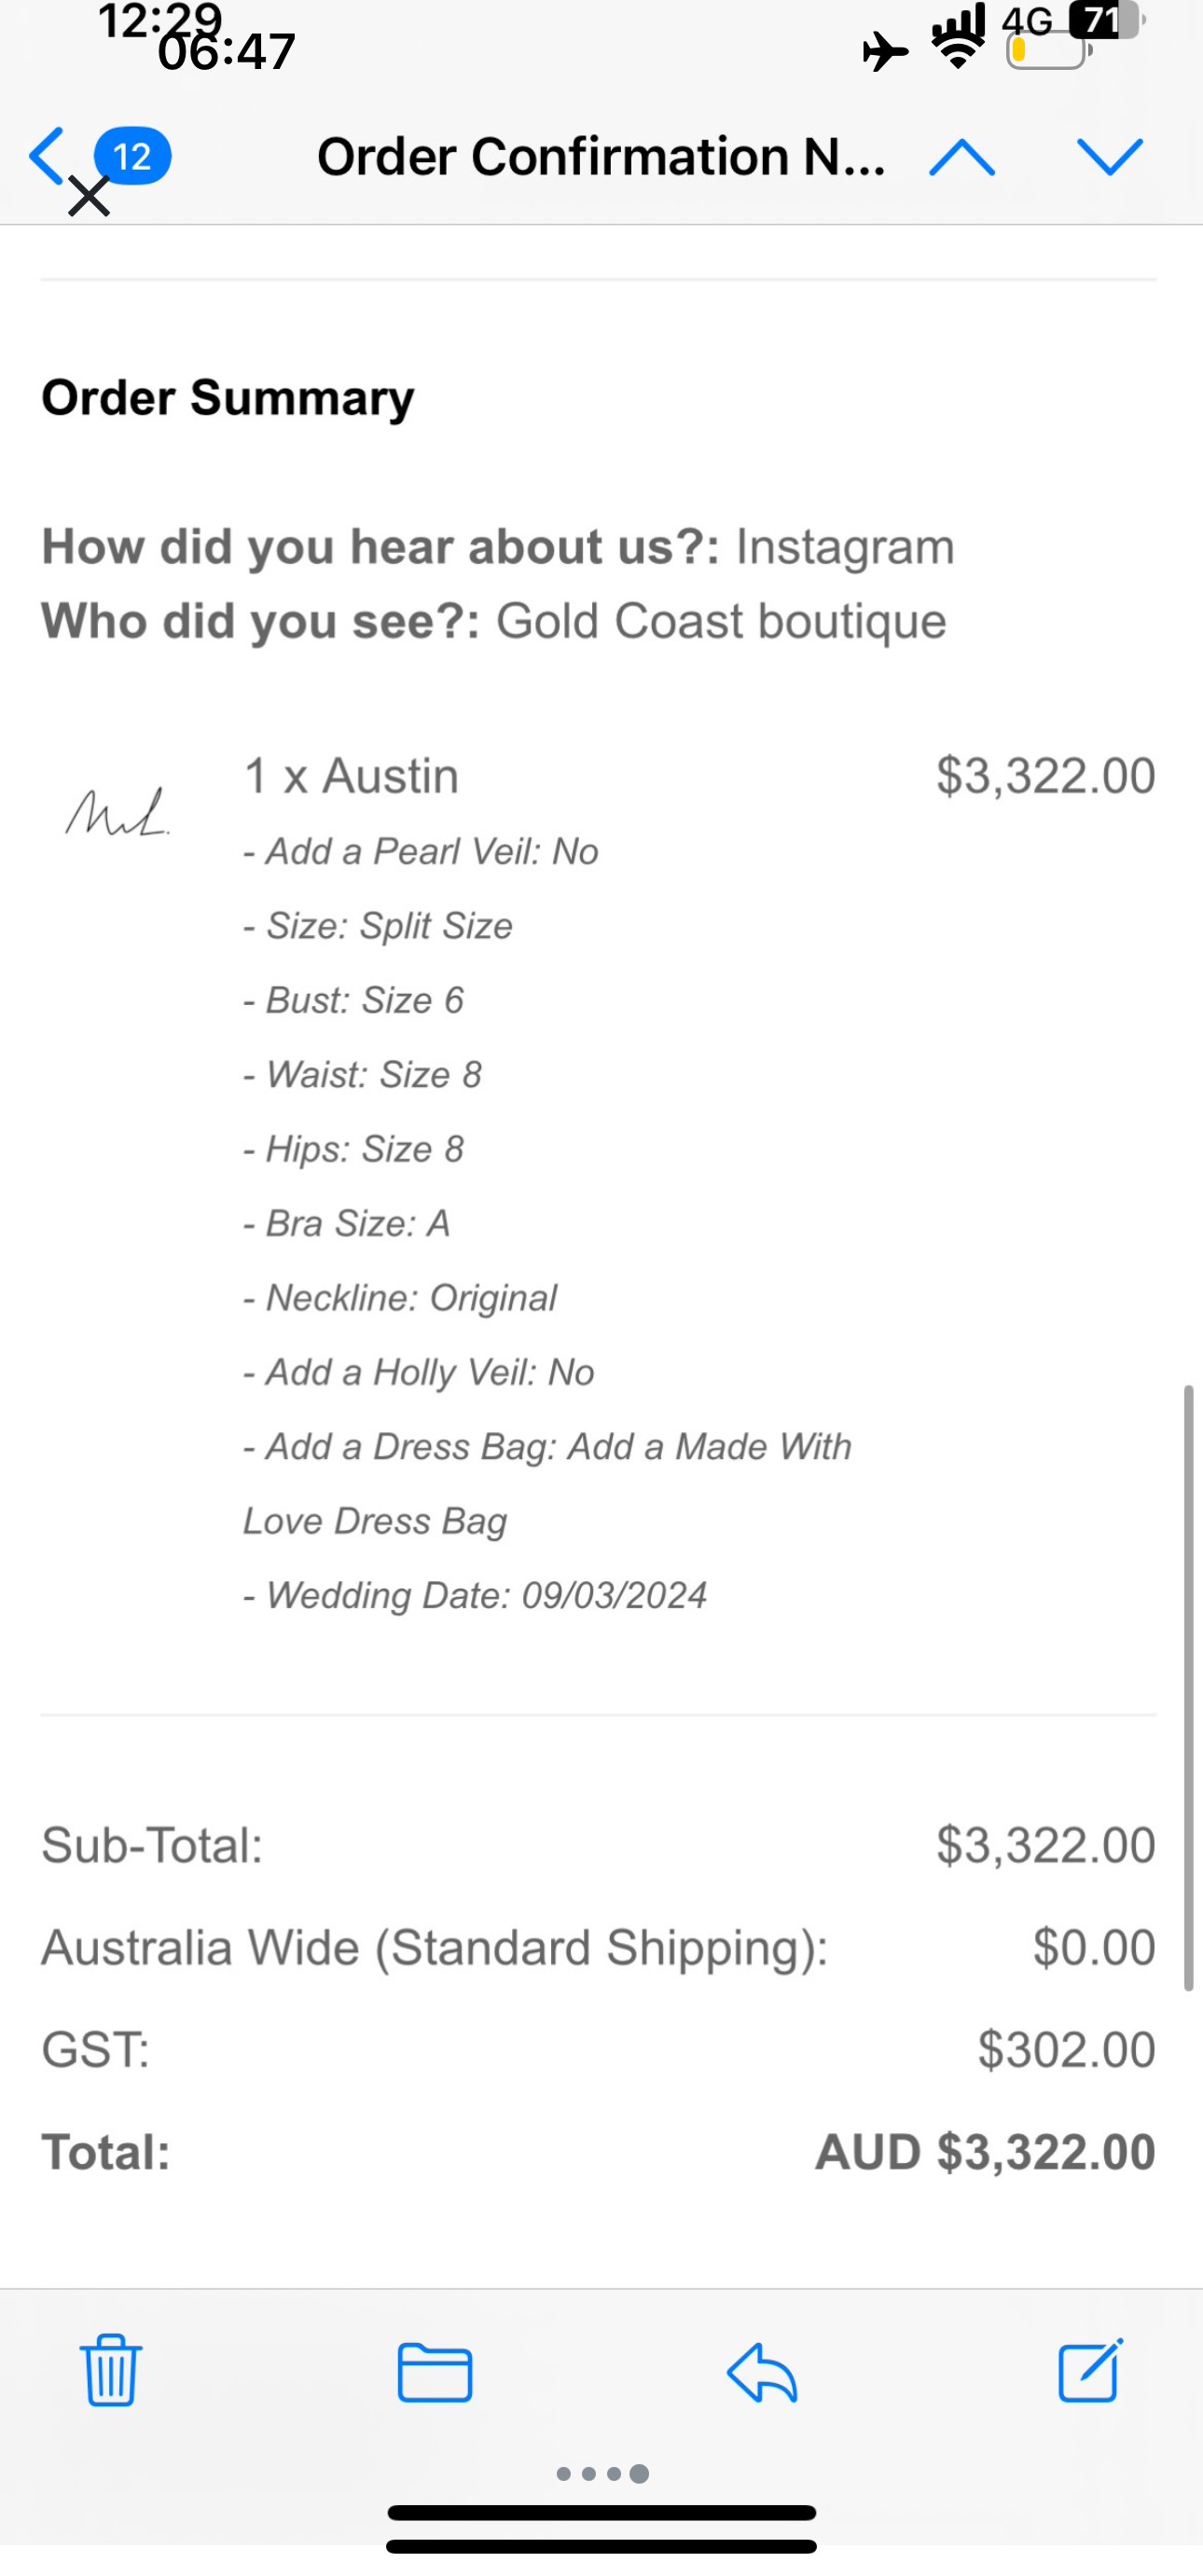Select the 1 x Austin item line
Viewport: 1203px width, 2576px height.
351,776
